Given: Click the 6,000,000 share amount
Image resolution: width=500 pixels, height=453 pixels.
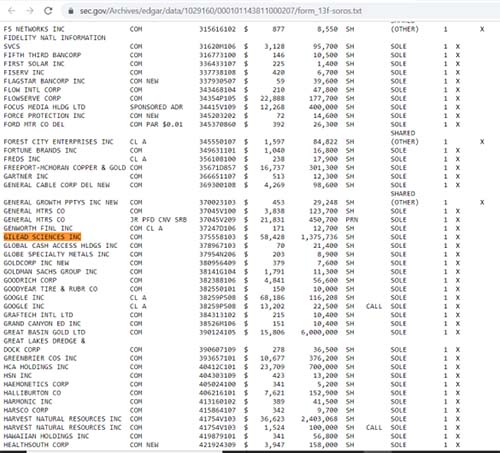Looking at the screenshot, I should [319, 332].
